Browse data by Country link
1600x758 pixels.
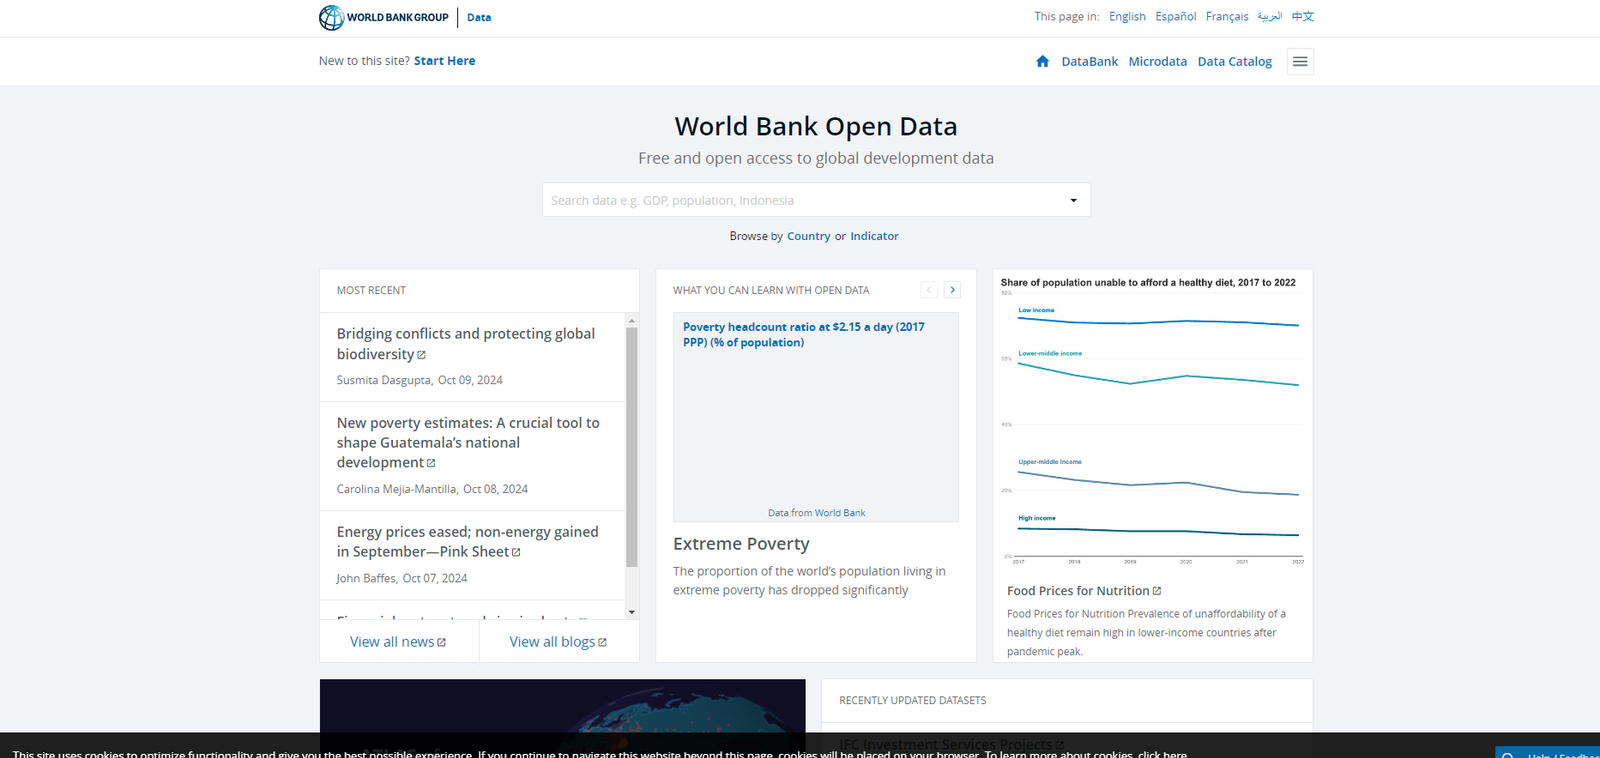[808, 236]
